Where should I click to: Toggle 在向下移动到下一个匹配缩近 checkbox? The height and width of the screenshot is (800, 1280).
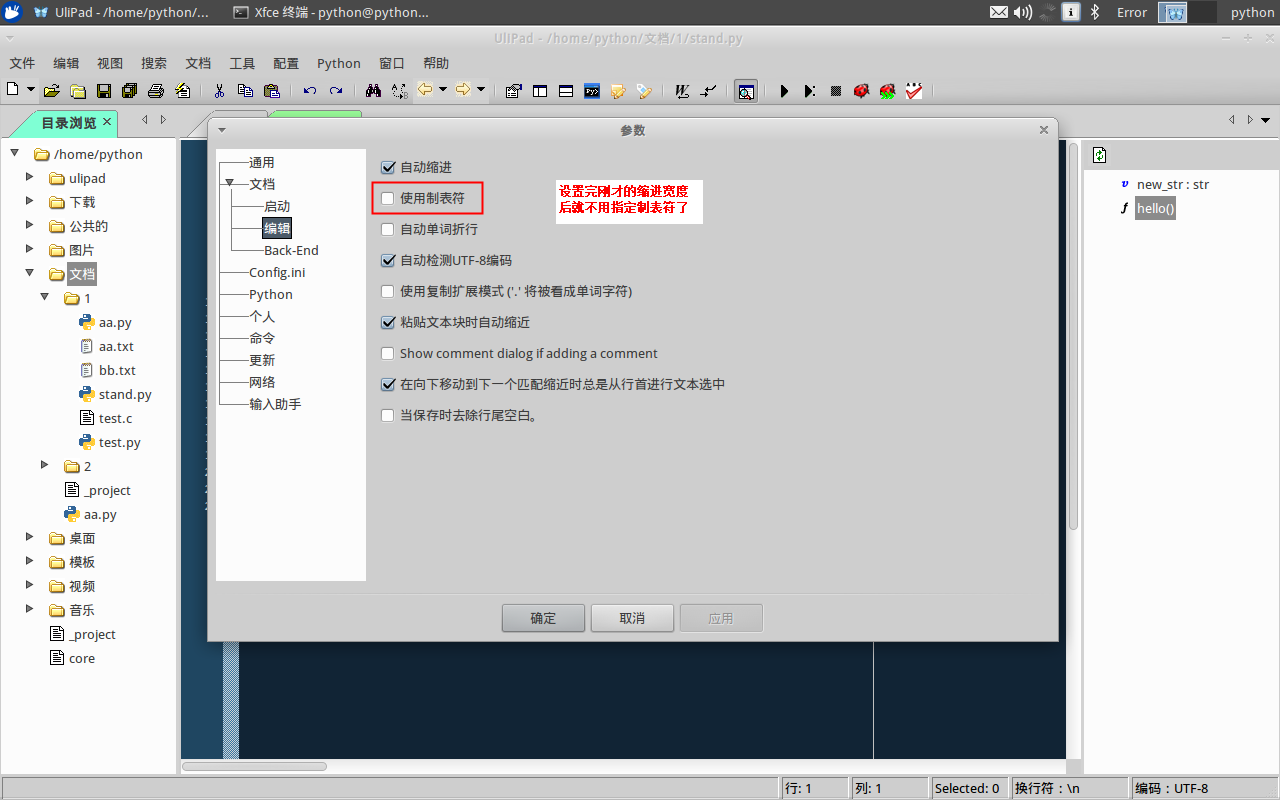[x=388, y=384]
